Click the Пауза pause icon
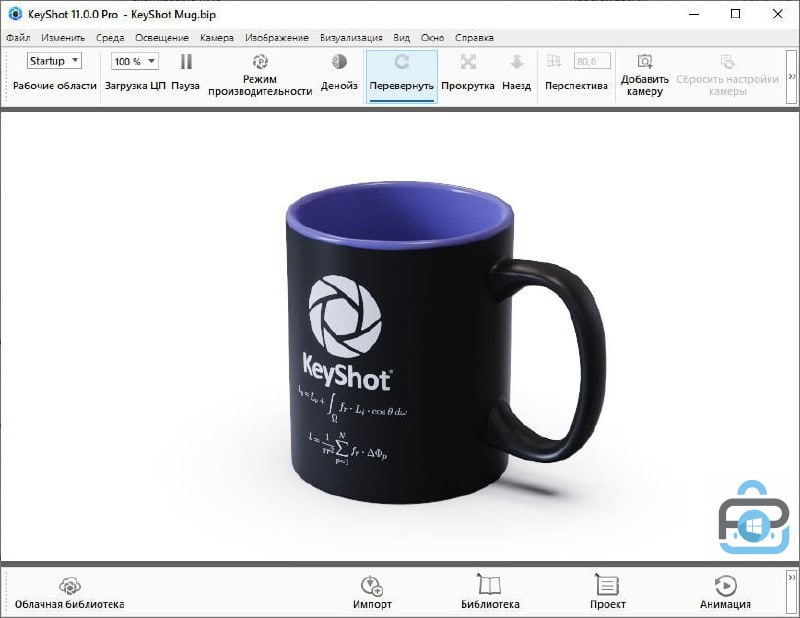800x618 pixels. (x=186, y=62)
